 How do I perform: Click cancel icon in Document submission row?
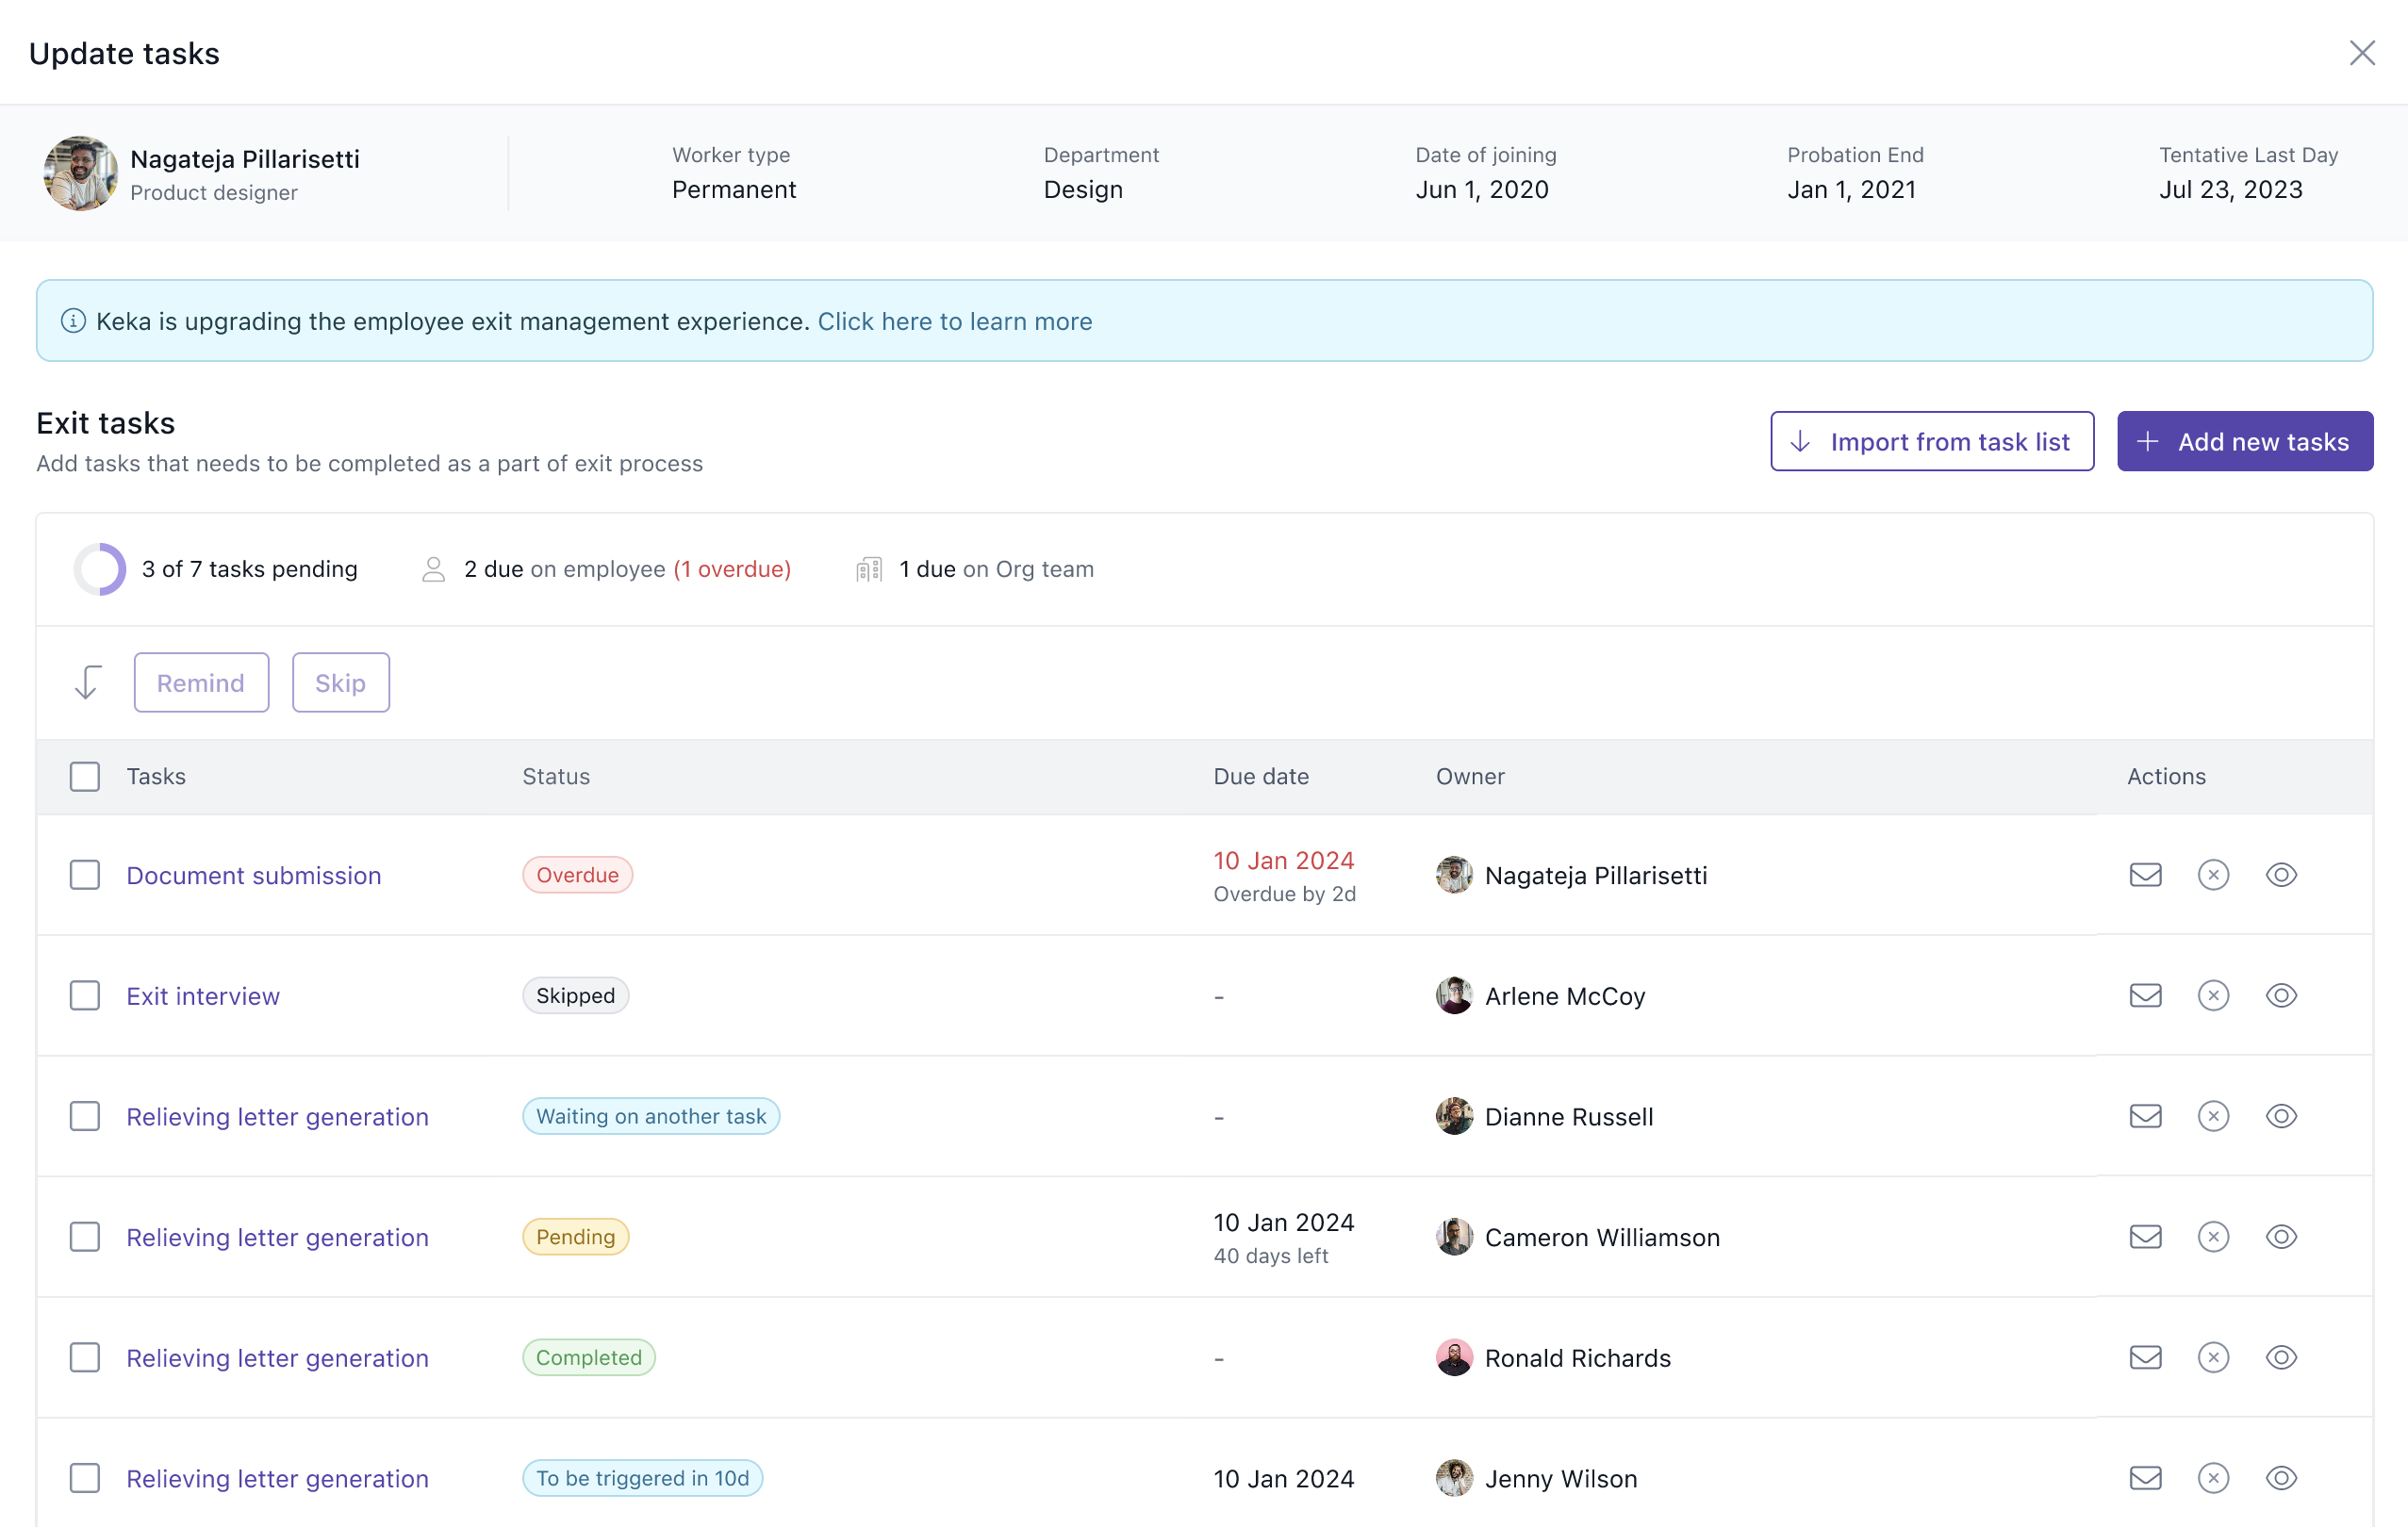click(2213, 875)
